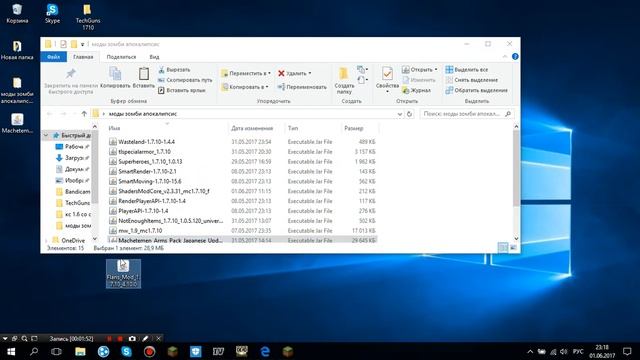Select file Superheroes_1.7.10_1.0.13

click(x=242, y=162)
